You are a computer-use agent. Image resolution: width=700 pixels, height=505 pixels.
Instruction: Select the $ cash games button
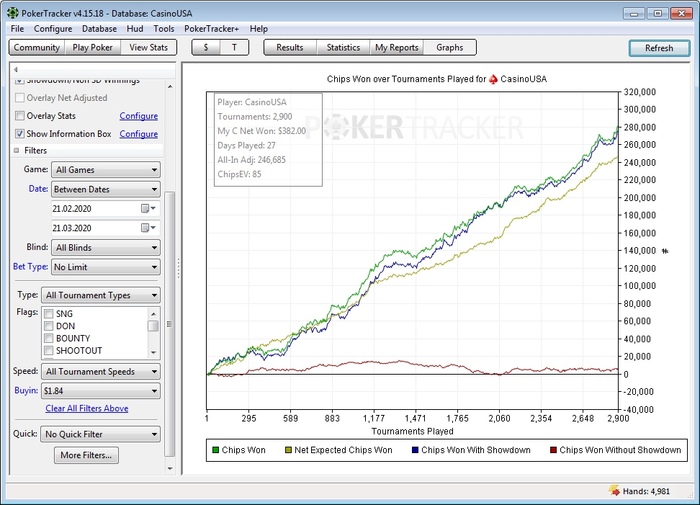tap(206, 47)
